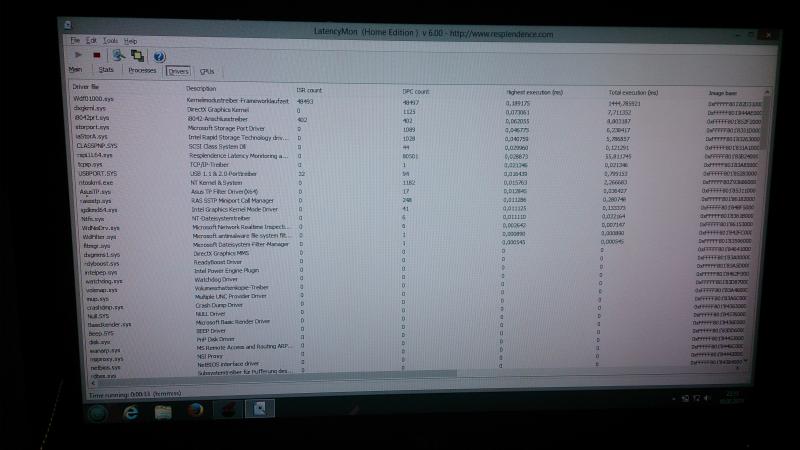
Task: Click the NetBIOS interface driver description
Action: click(228, 364)
